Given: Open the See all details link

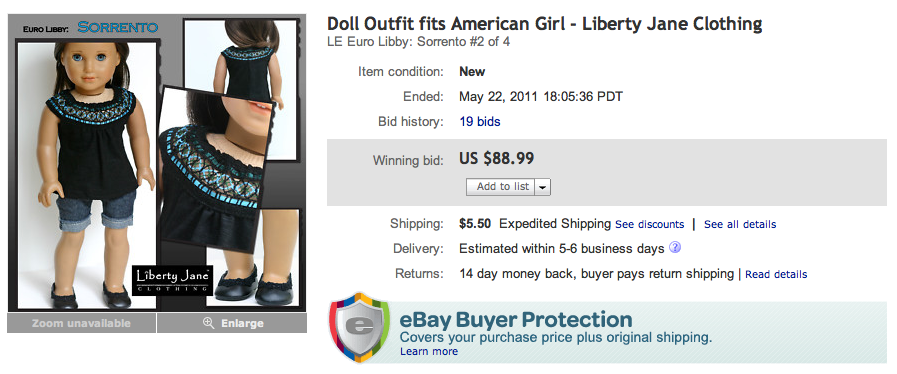Looking at the screenshot, I should [740, 224].
